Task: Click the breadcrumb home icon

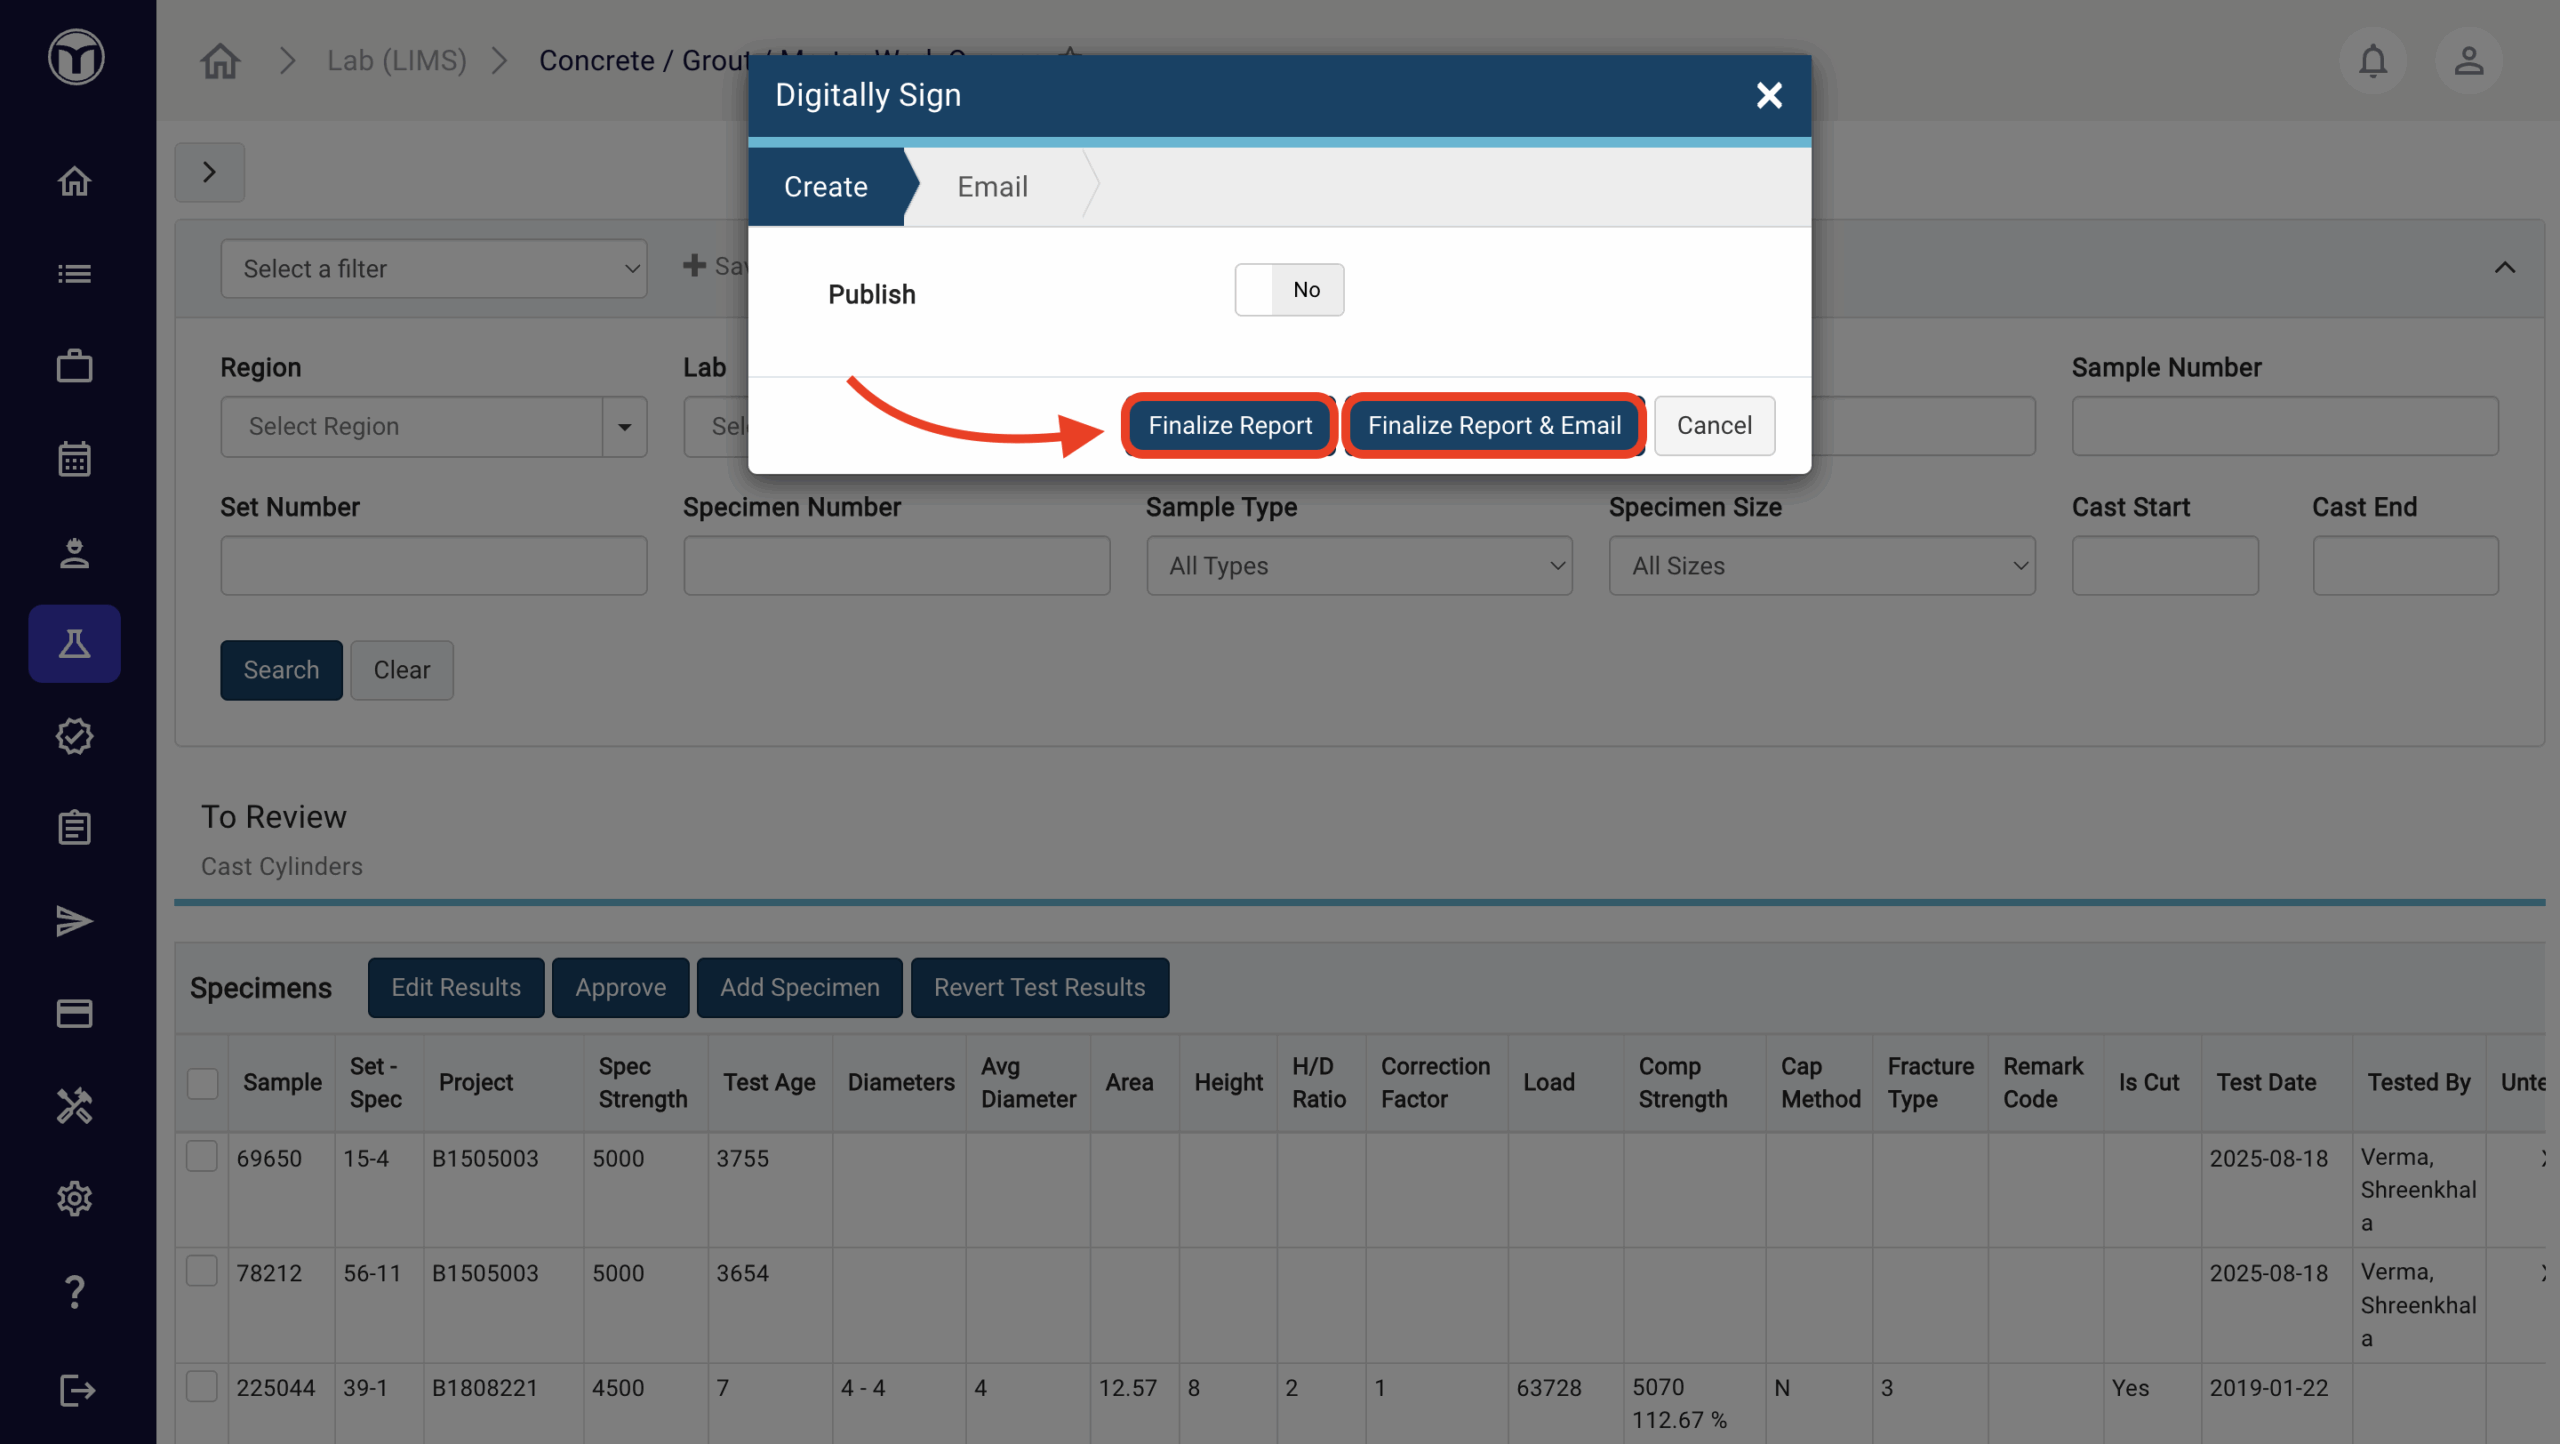Action: pos(220,61)
